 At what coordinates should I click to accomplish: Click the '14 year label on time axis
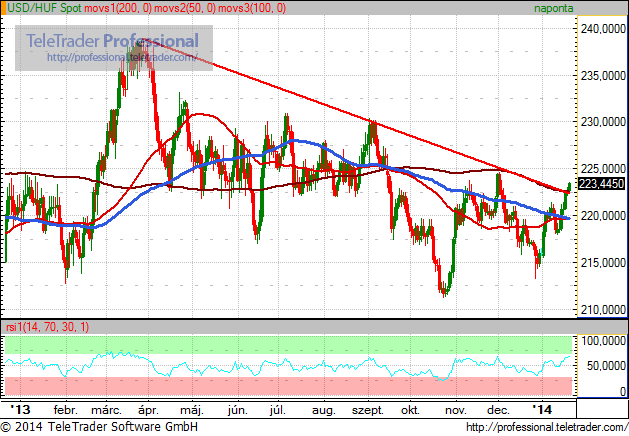click(542, 410)
